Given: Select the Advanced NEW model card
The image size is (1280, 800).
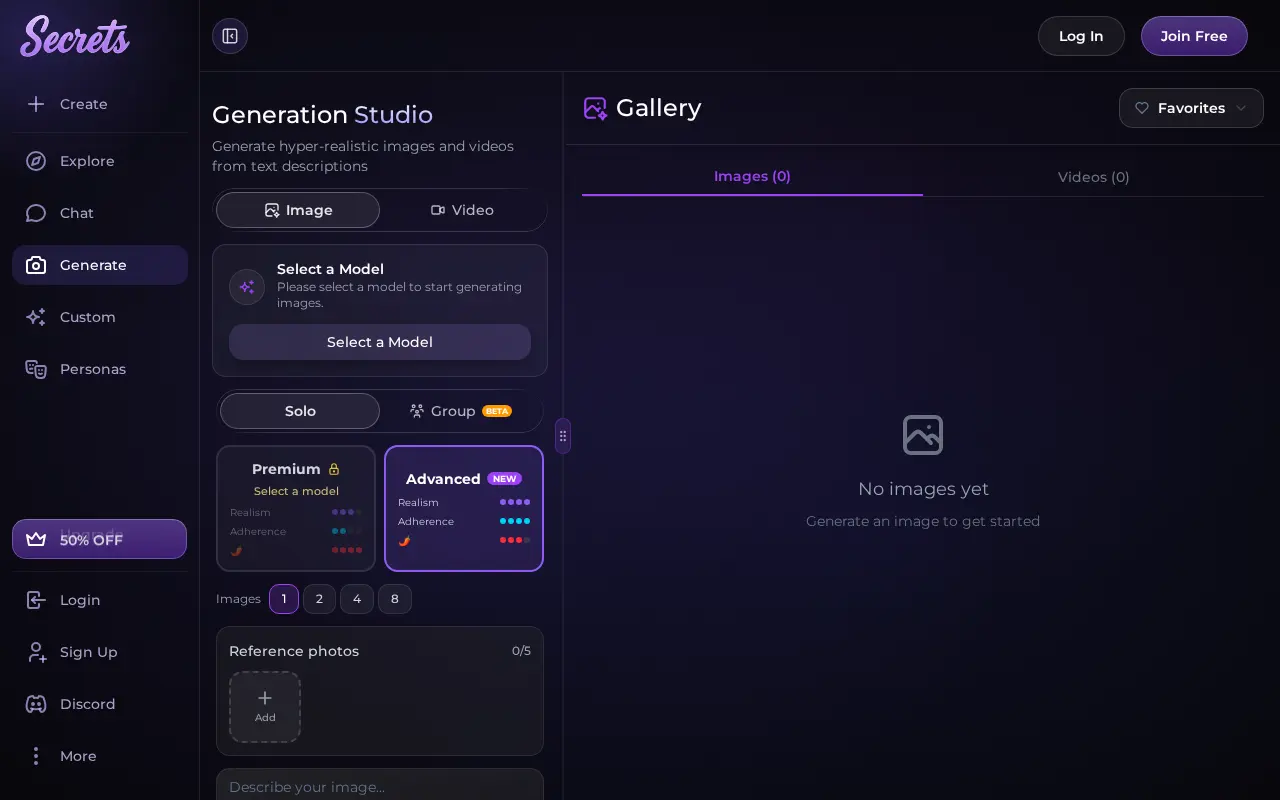Looking at the screenshot, I should pyautogui.click(x=464, y=508).
